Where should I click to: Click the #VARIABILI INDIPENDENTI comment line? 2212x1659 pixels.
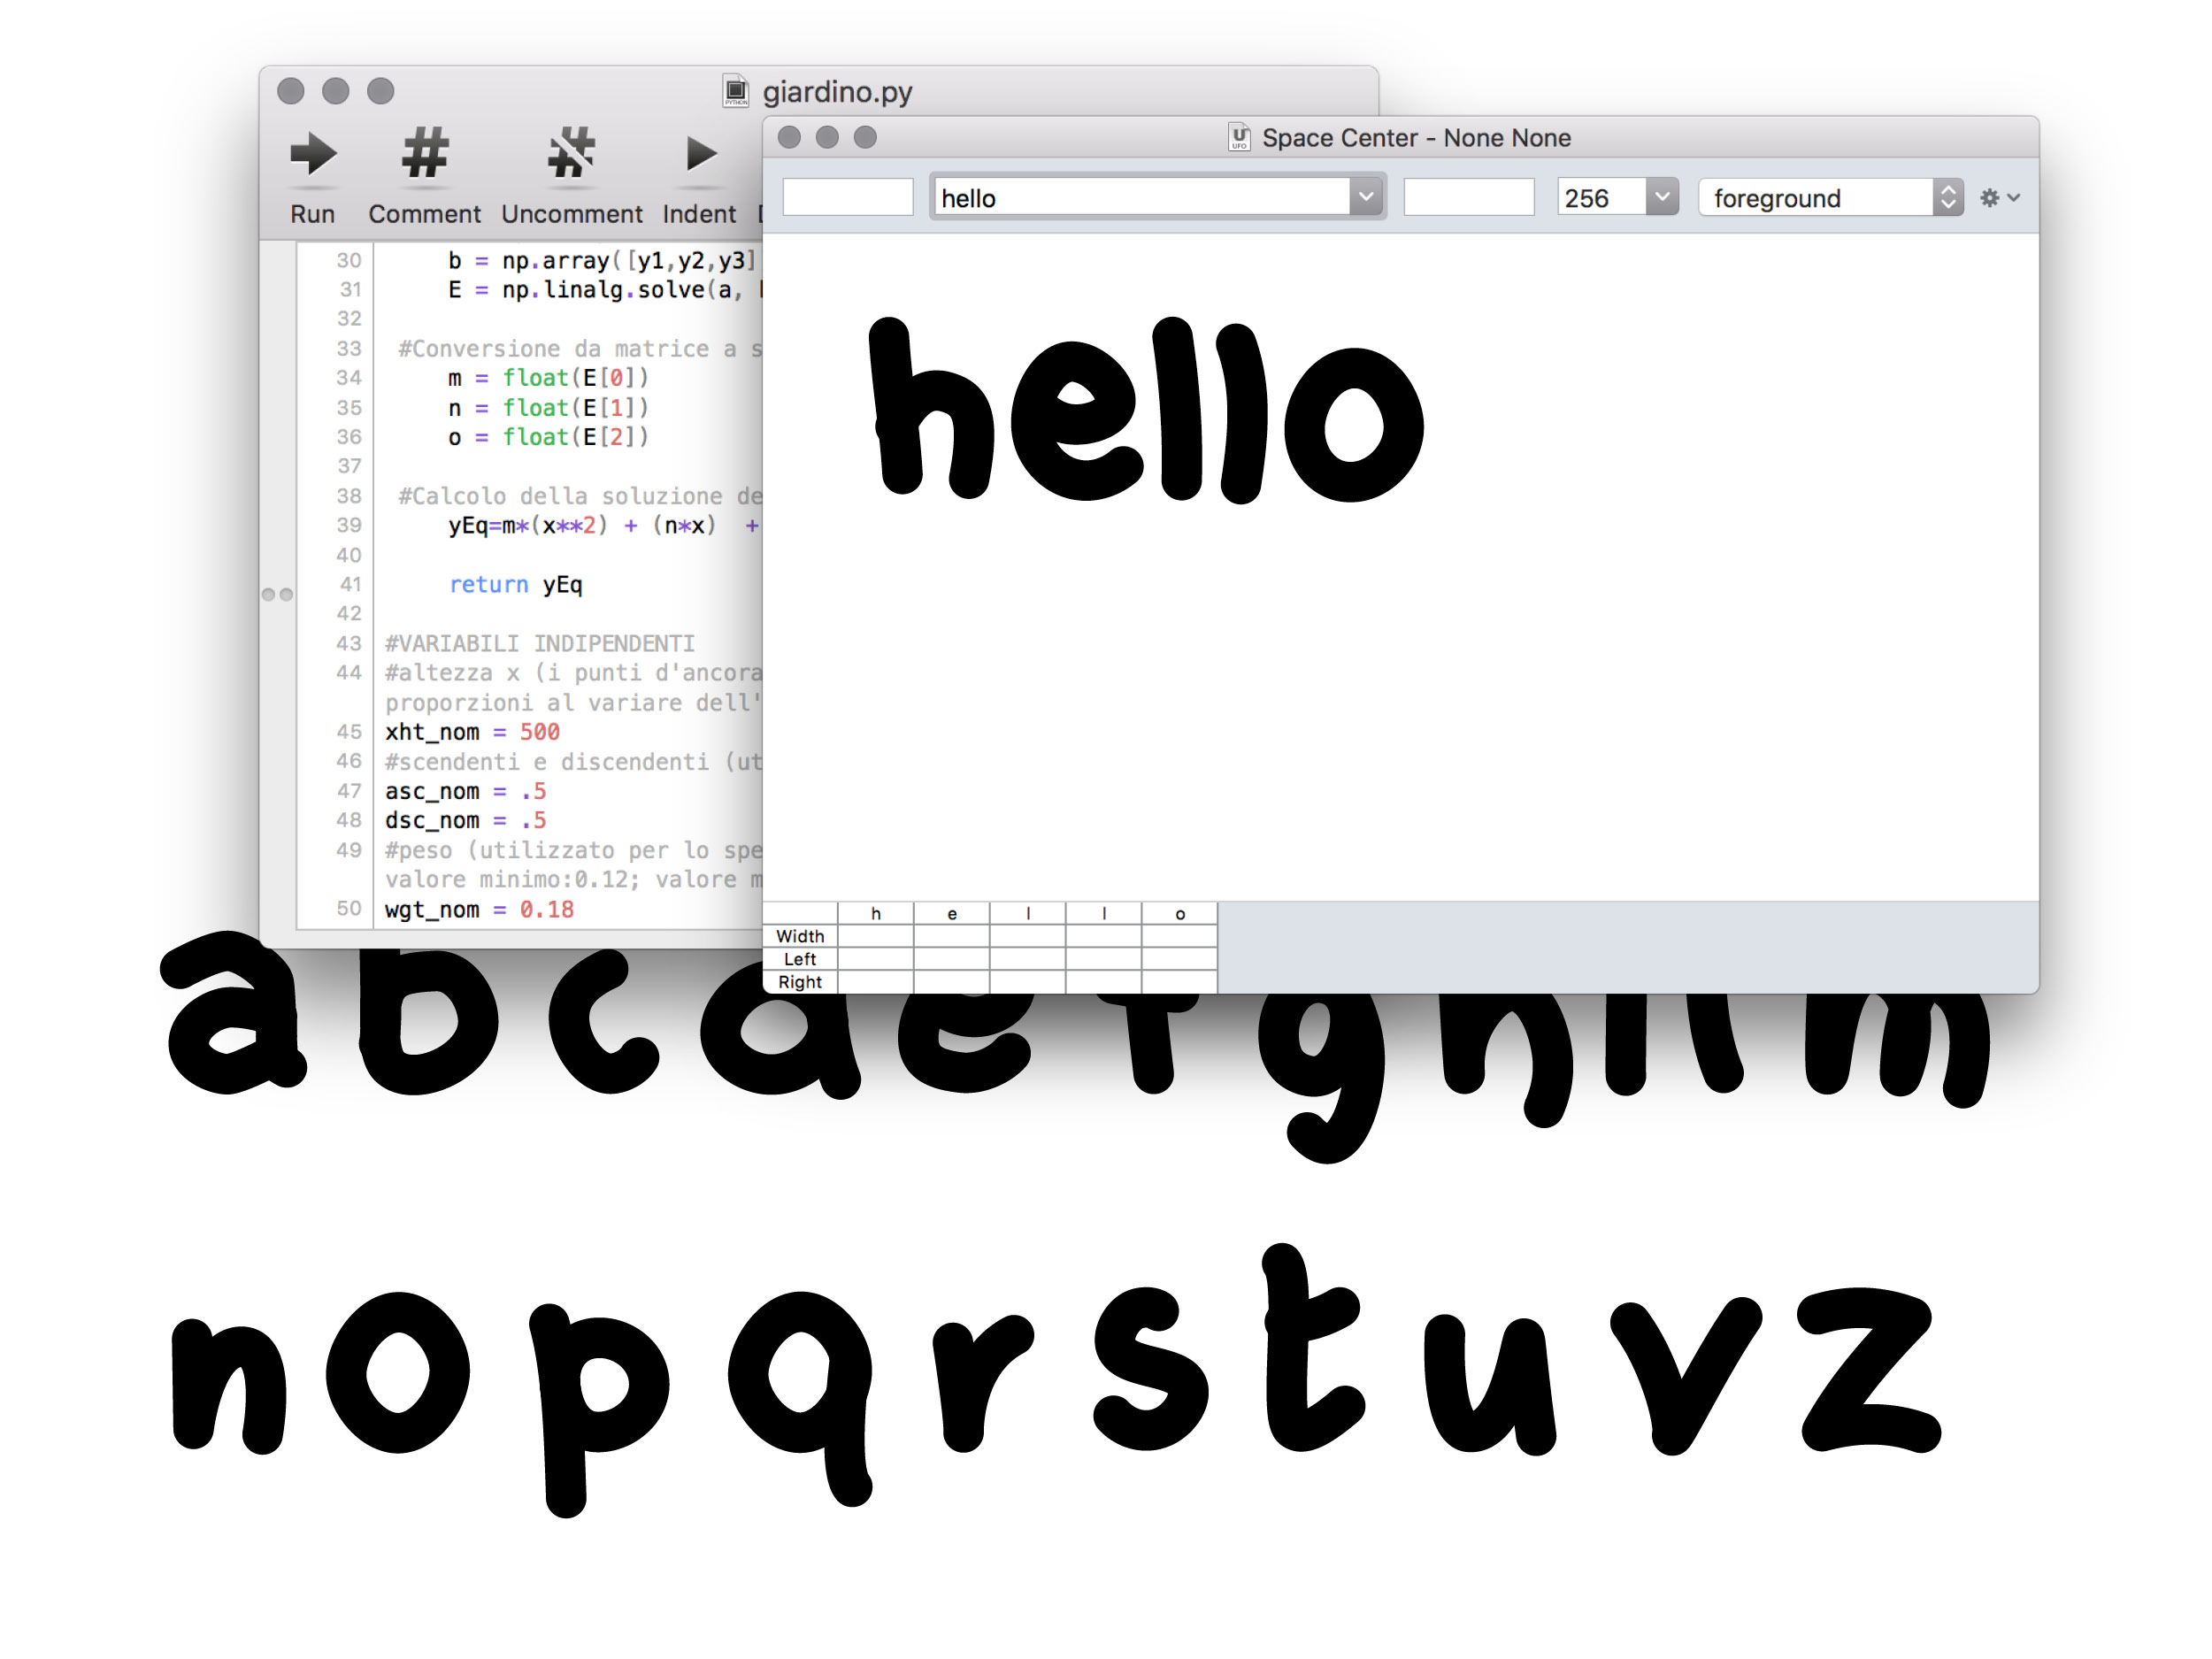pyautogui.click(x=540, y=643)
